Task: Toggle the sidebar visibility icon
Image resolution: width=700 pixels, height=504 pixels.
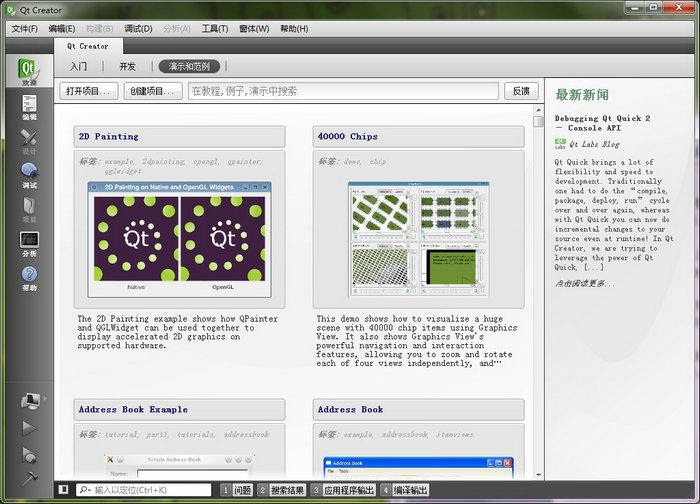Action: [x=64, y=490]
